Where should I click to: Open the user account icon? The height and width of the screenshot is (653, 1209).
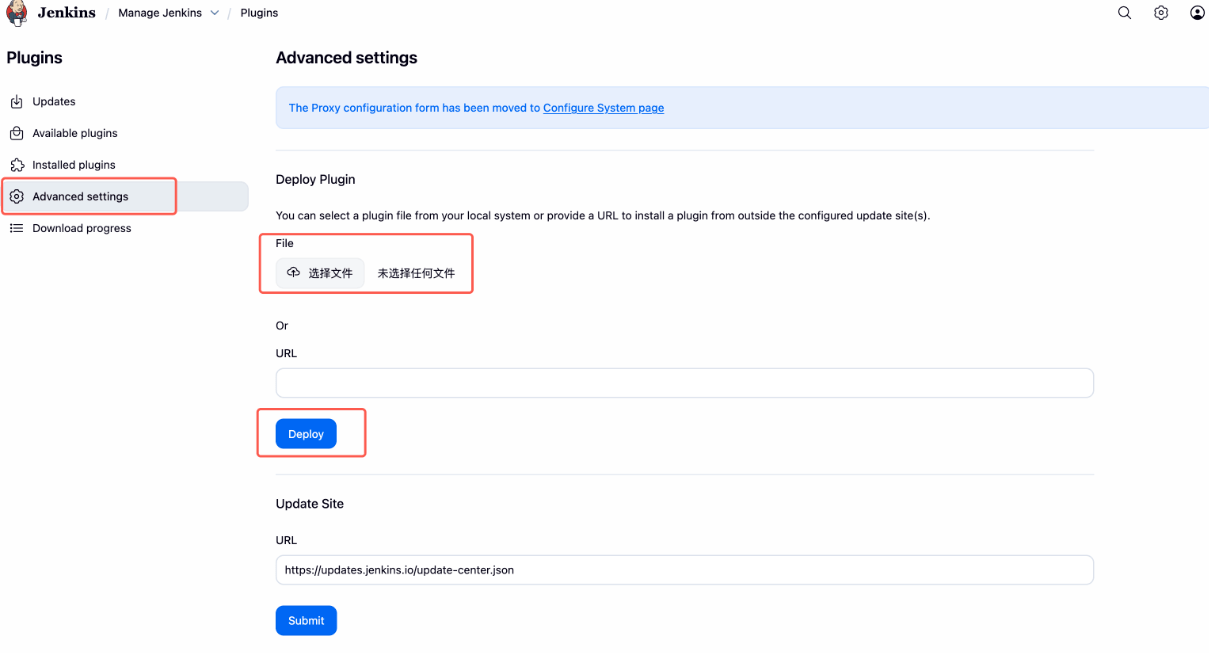pos(1197,13)
